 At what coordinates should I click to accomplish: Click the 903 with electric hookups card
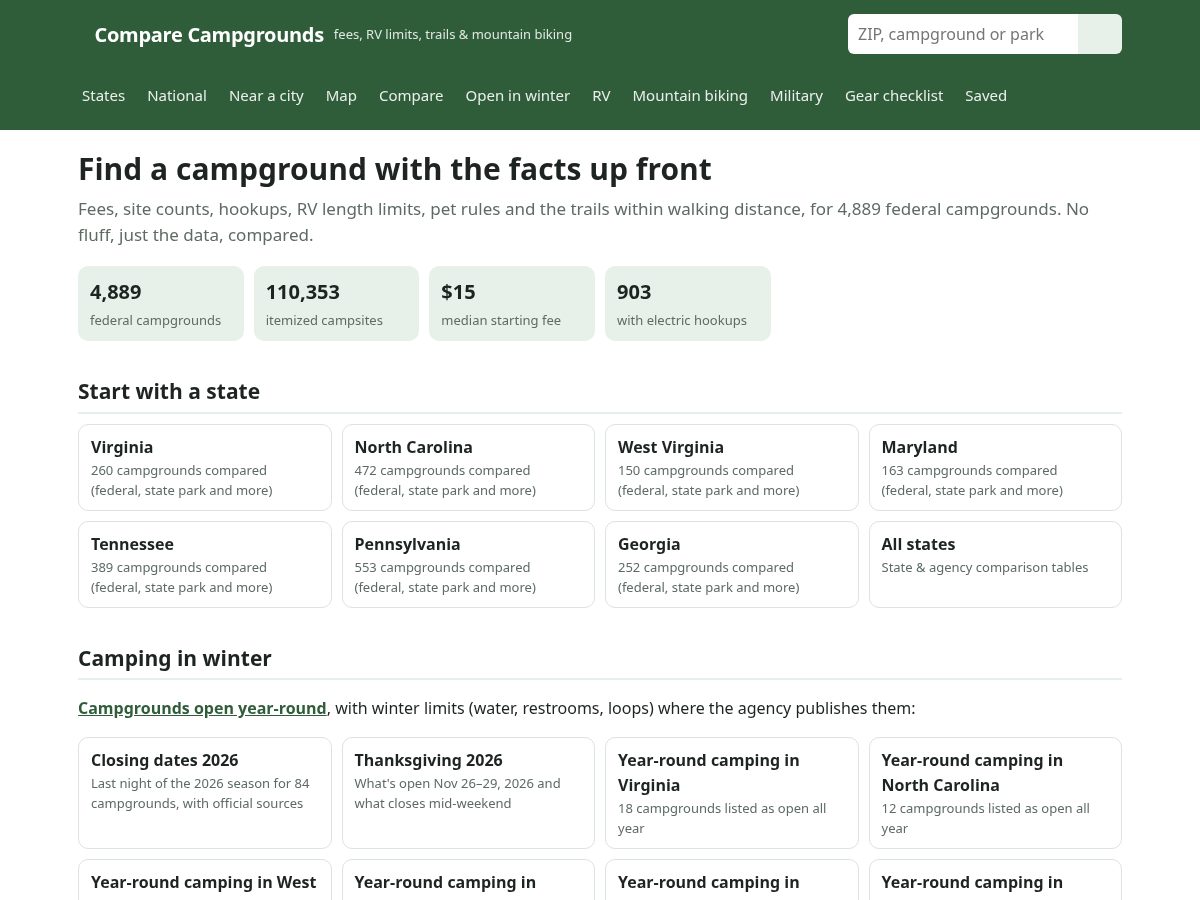point(688,303)
